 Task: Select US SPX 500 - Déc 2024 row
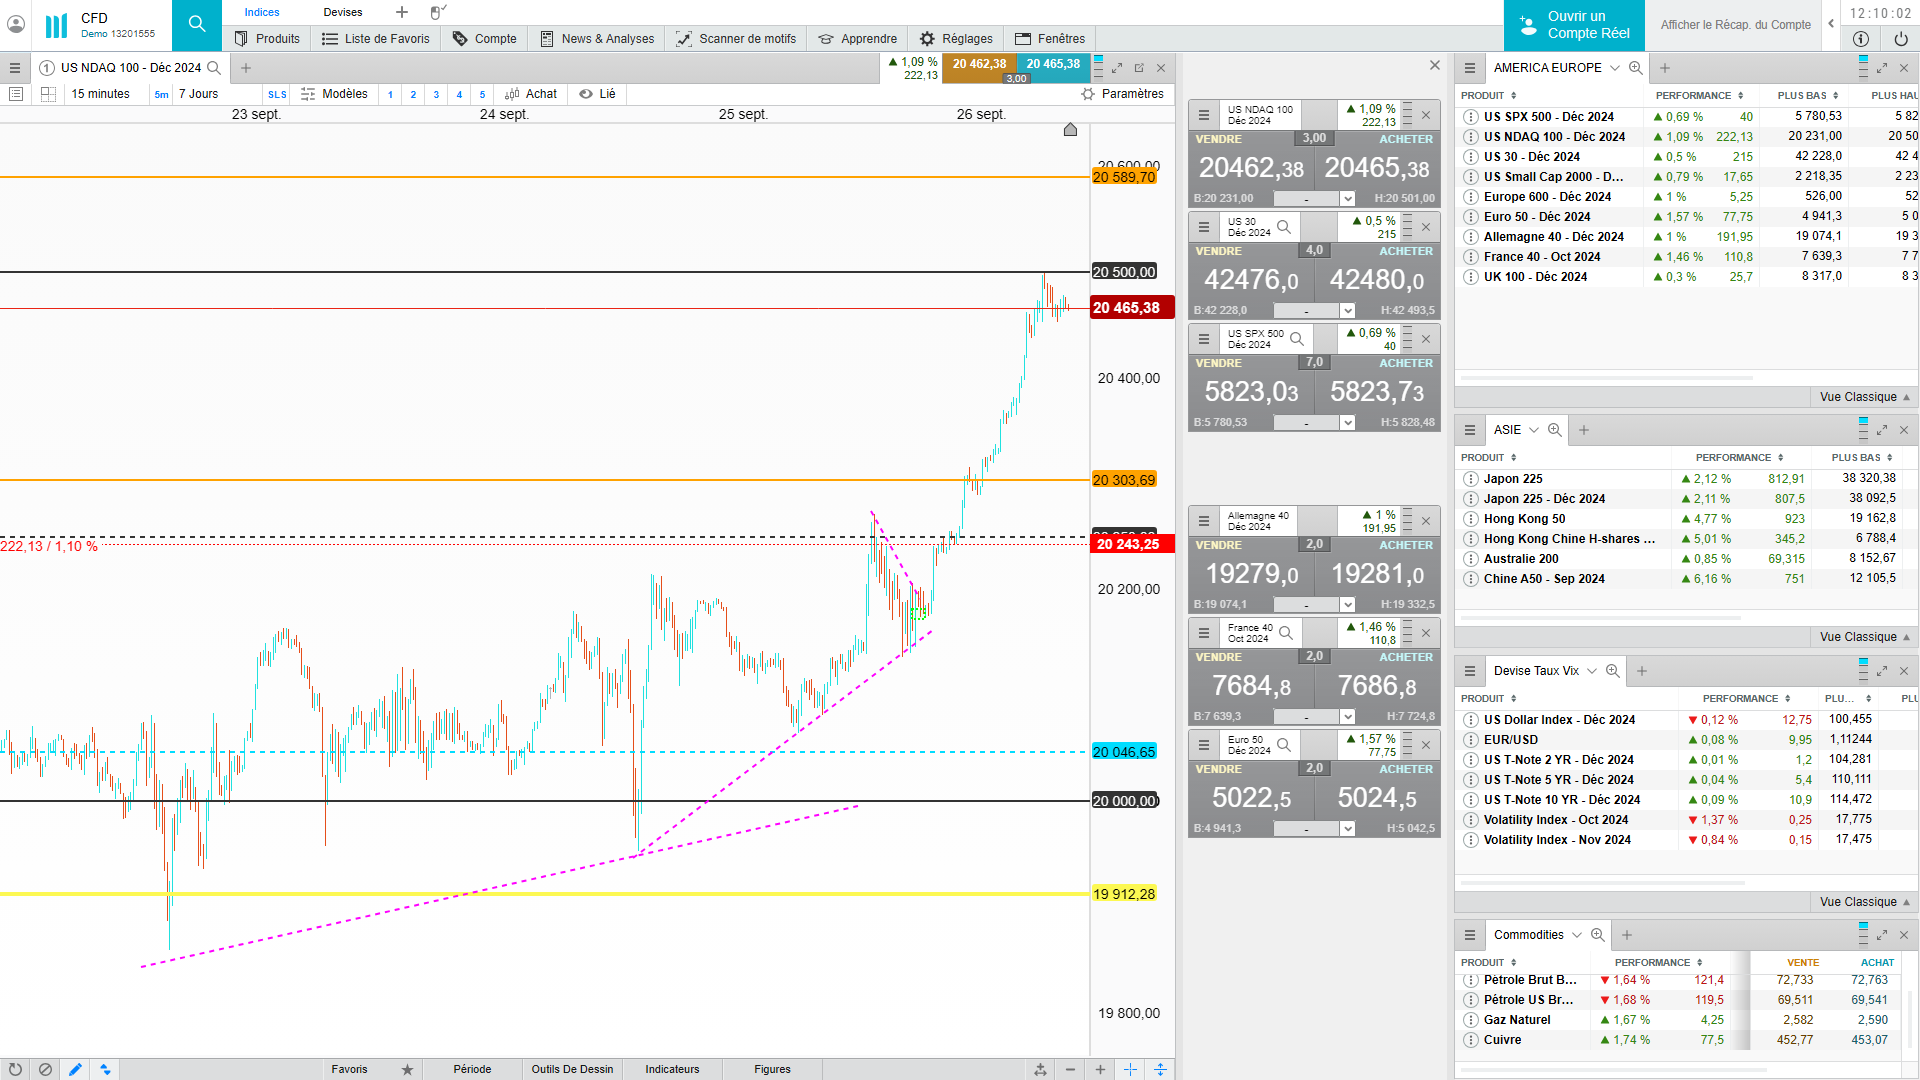(1548, 117)
